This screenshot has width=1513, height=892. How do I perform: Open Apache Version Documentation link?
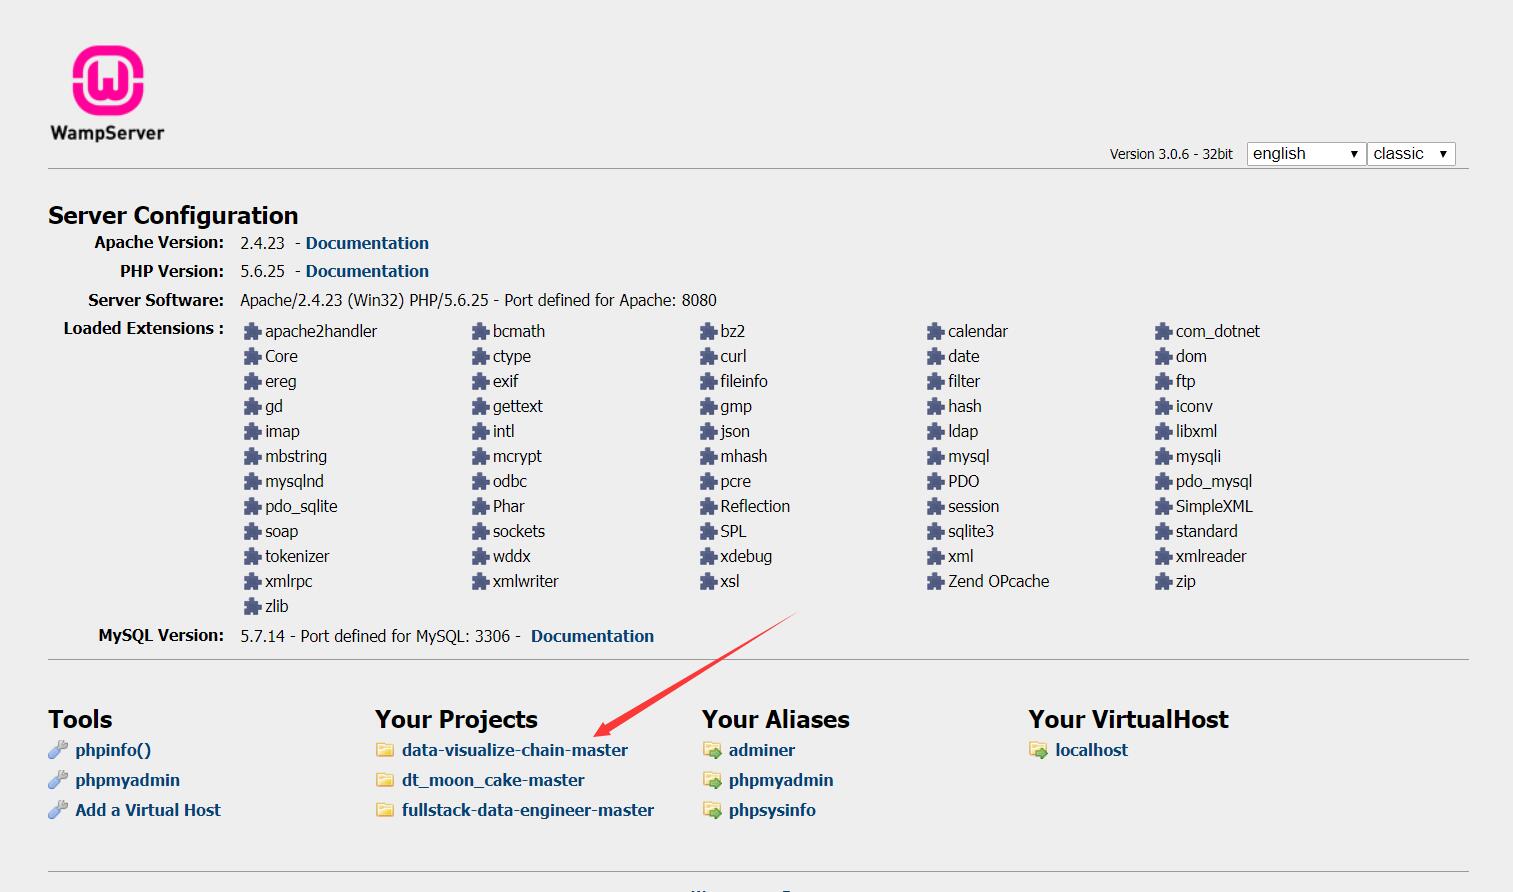tap(367, 243)
